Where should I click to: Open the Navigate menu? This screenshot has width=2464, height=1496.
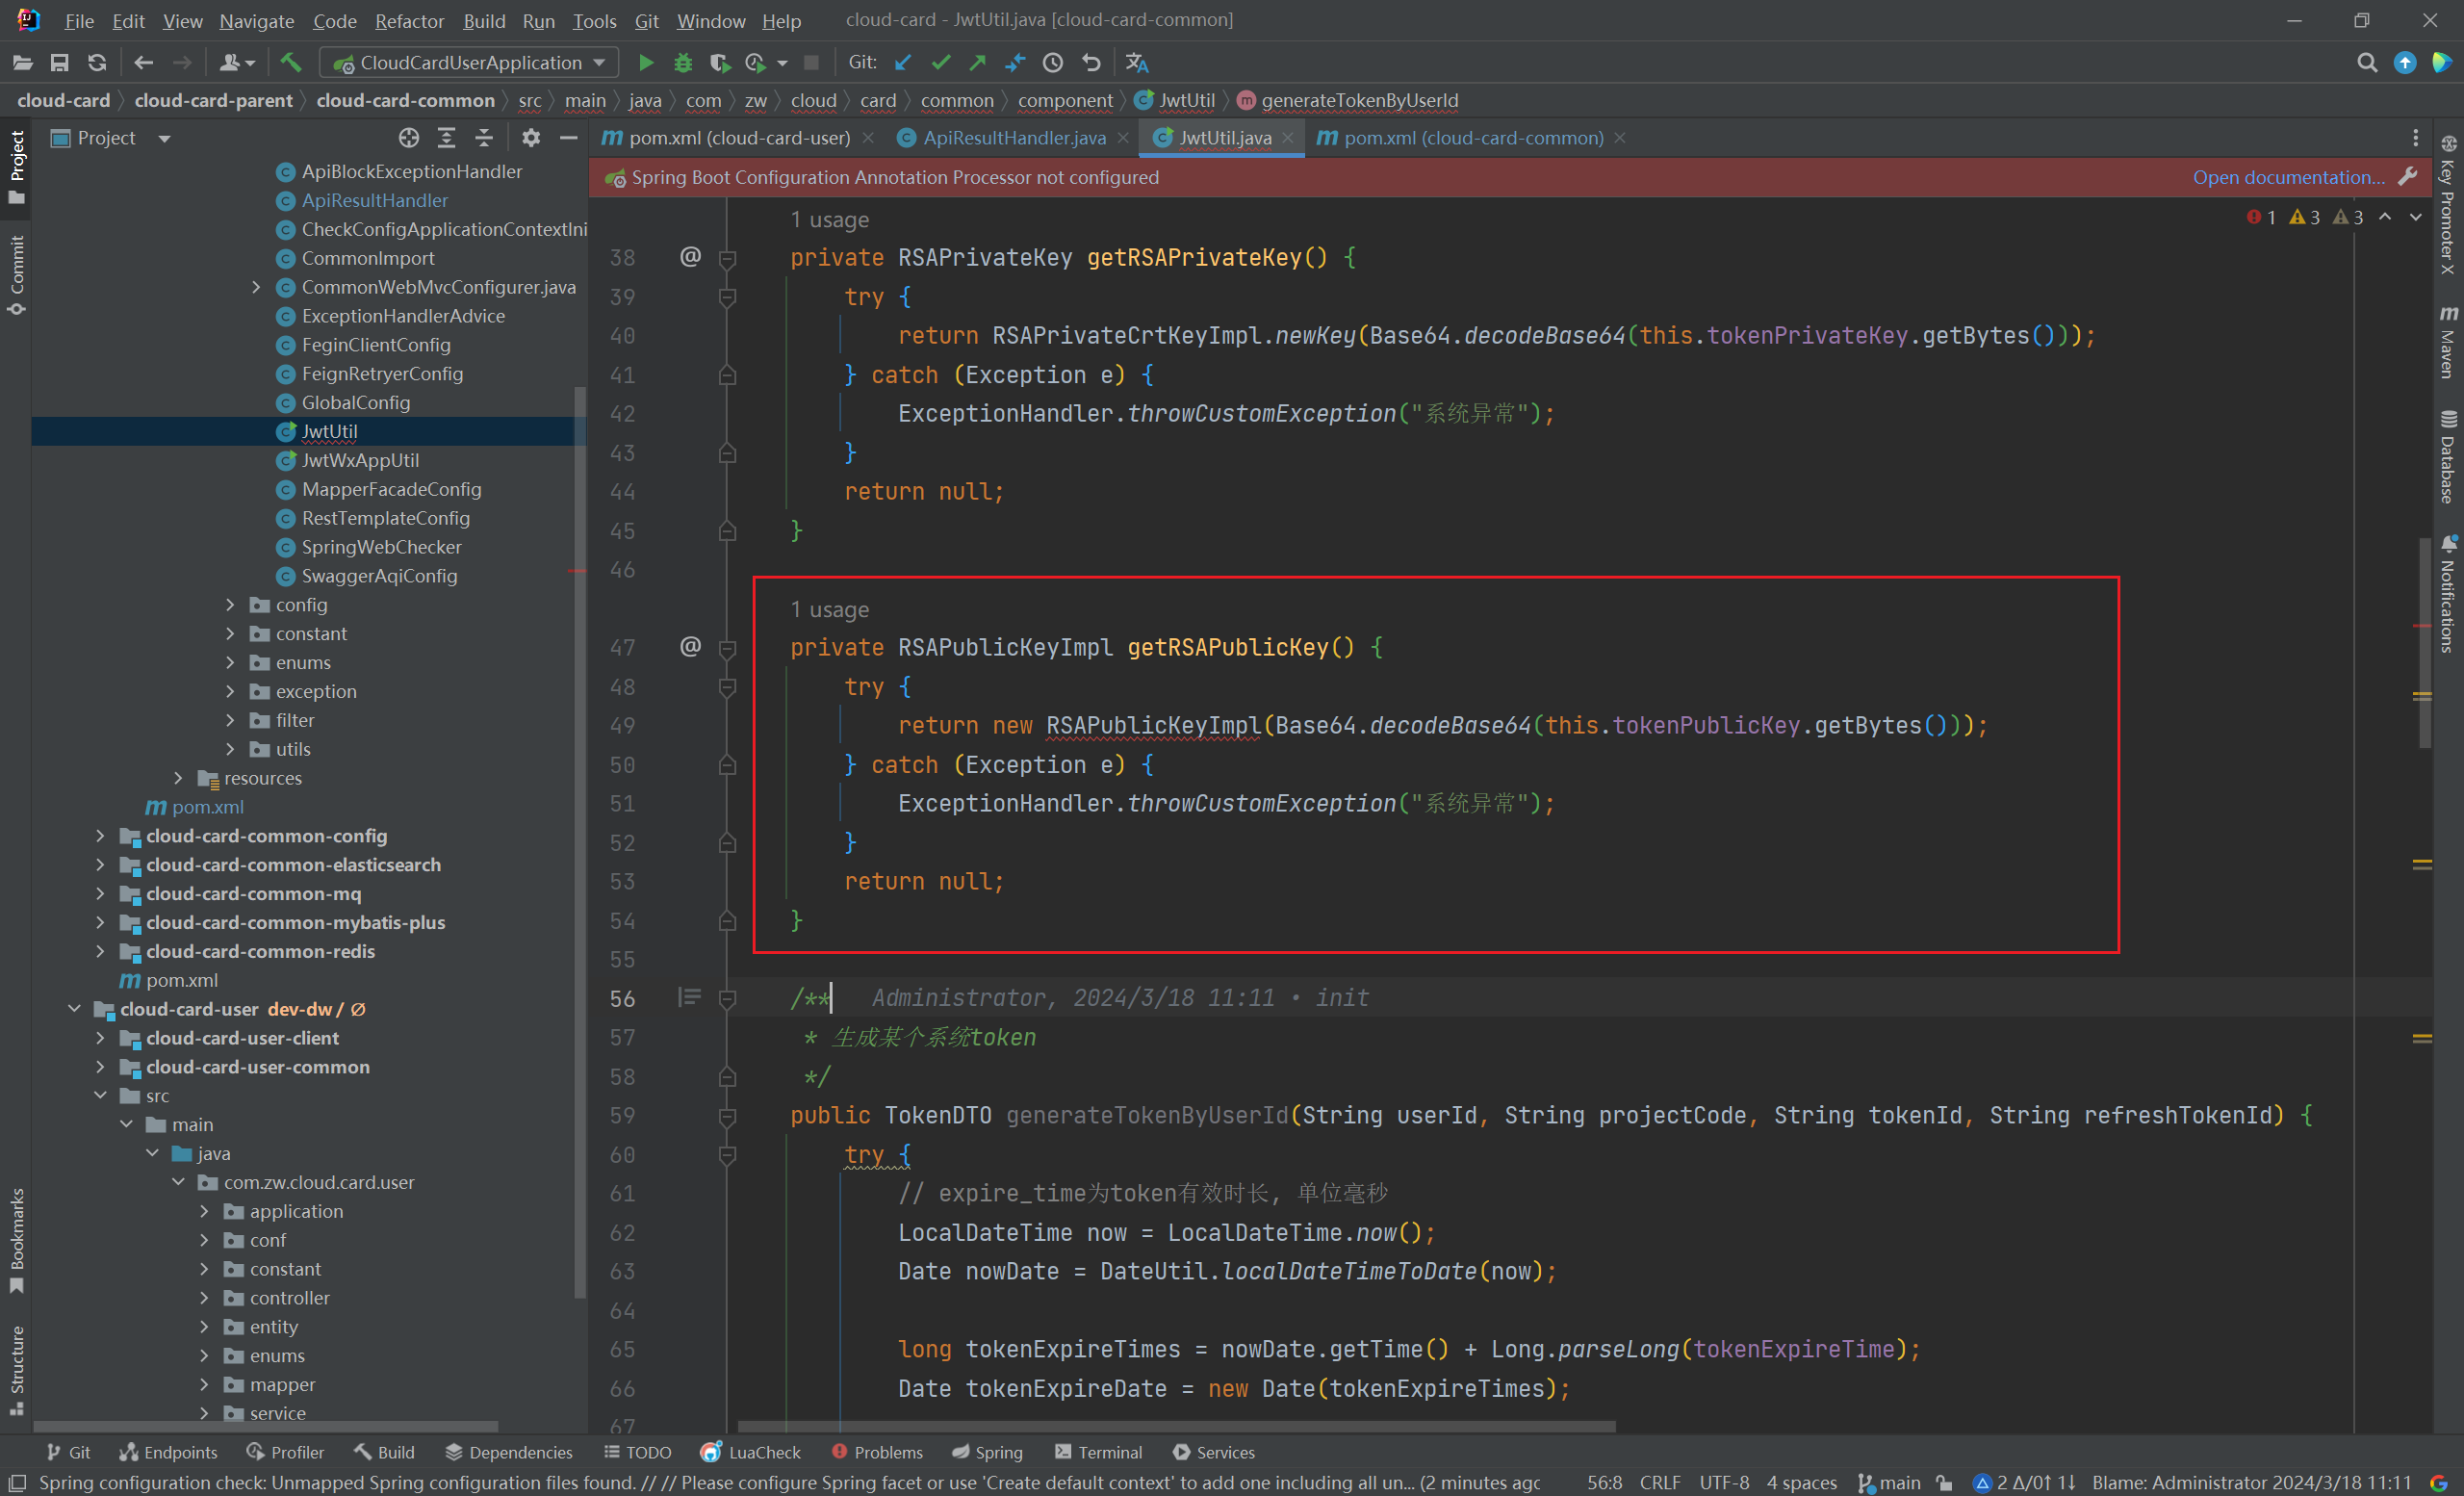pyautogui.click(x=256, y=20)
